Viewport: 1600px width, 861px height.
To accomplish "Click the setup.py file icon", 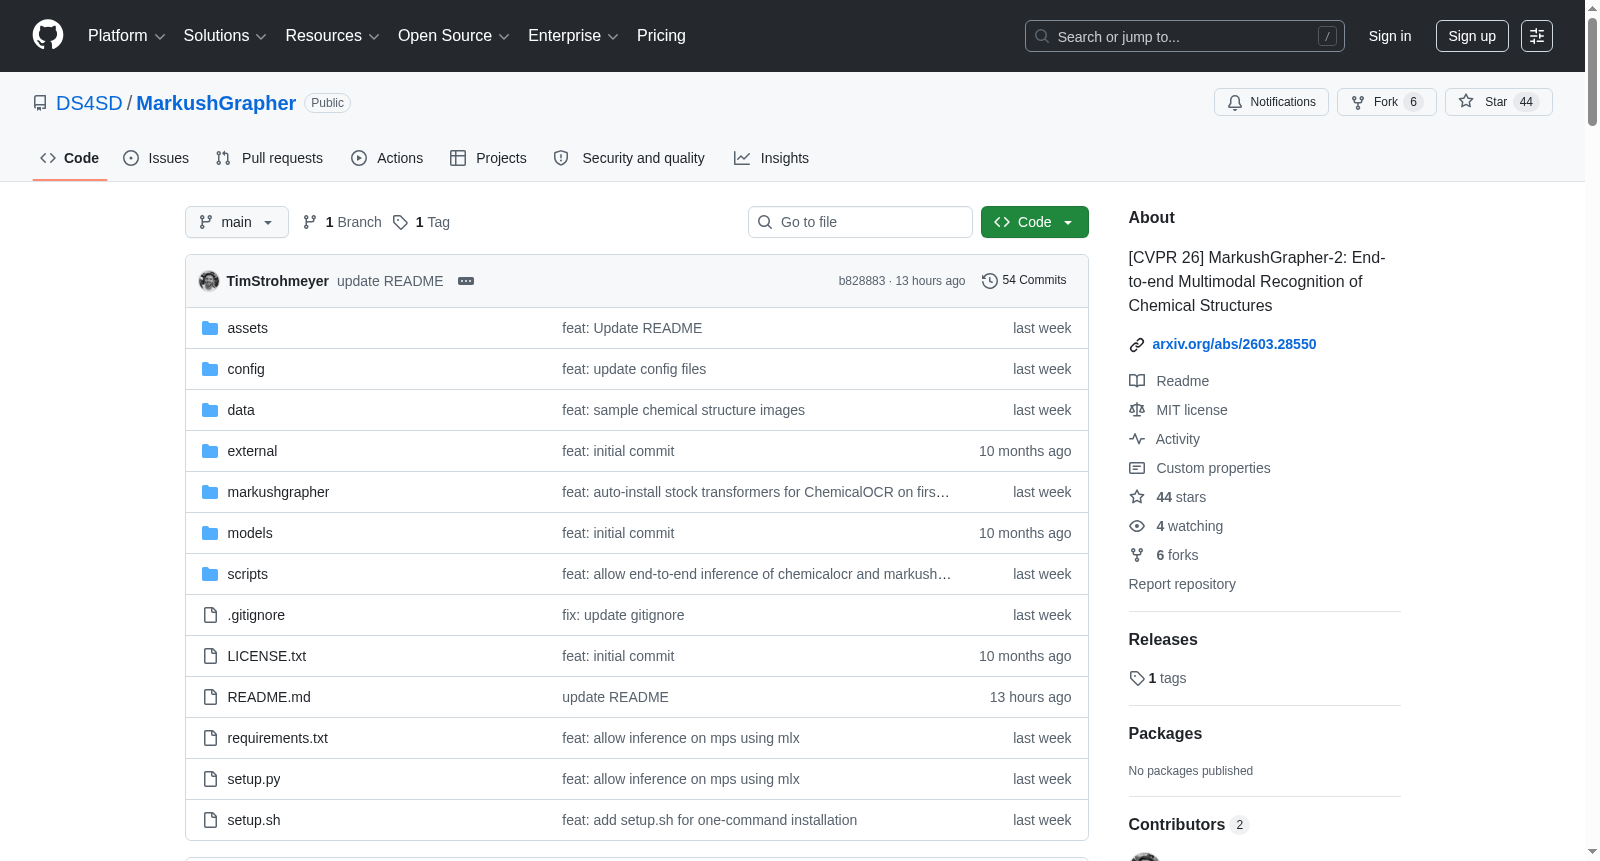I will (210, 779).
